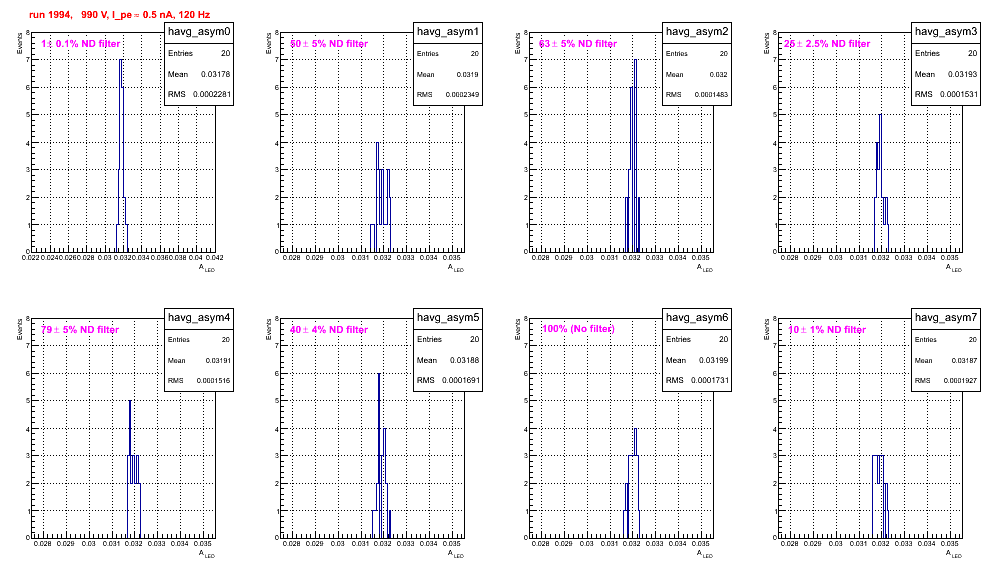Click the Events y-axis title of havg_asym1 plot

tap(269, 43)
